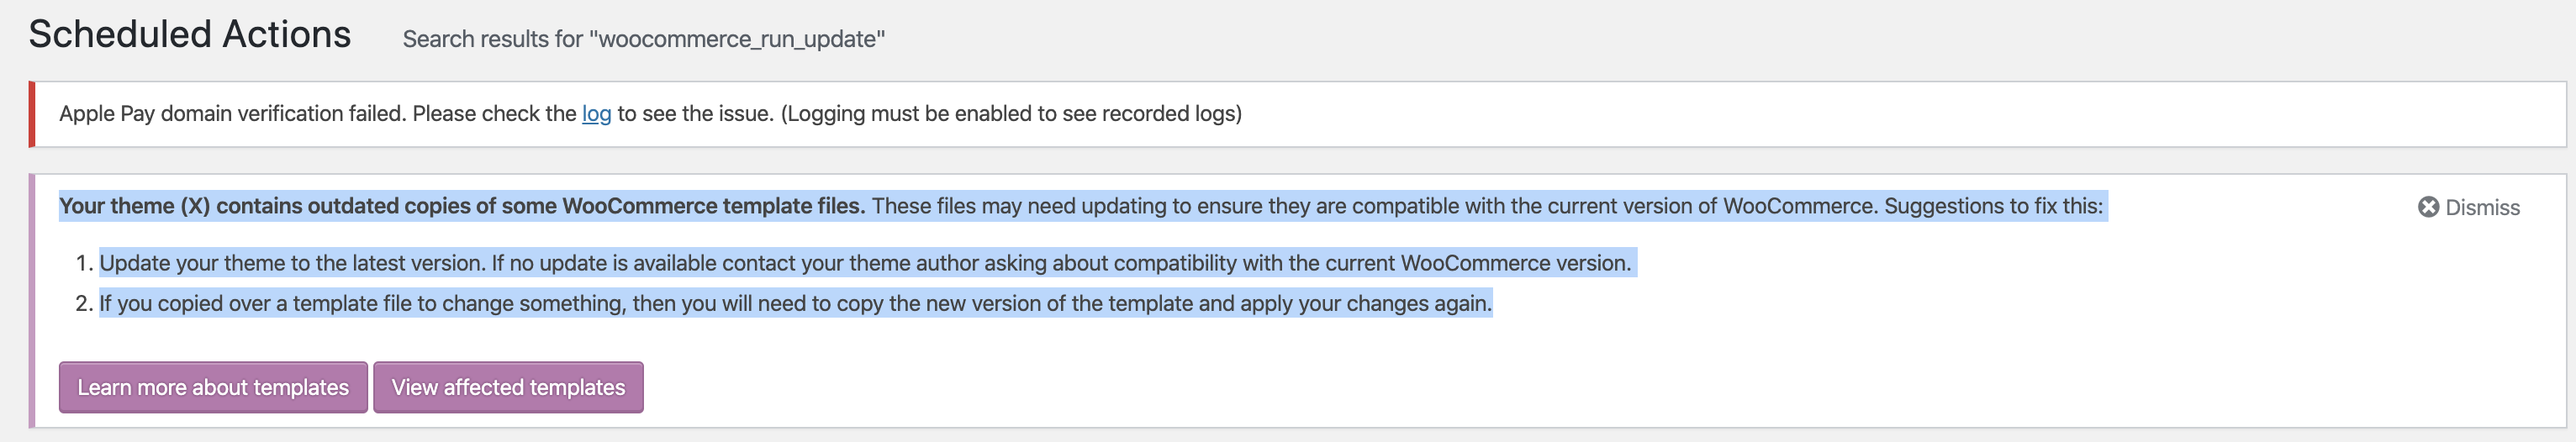Dismiss the outdated template notice
The width and height of the screenshot is (2576, 442).
(x=2469, y=207)
